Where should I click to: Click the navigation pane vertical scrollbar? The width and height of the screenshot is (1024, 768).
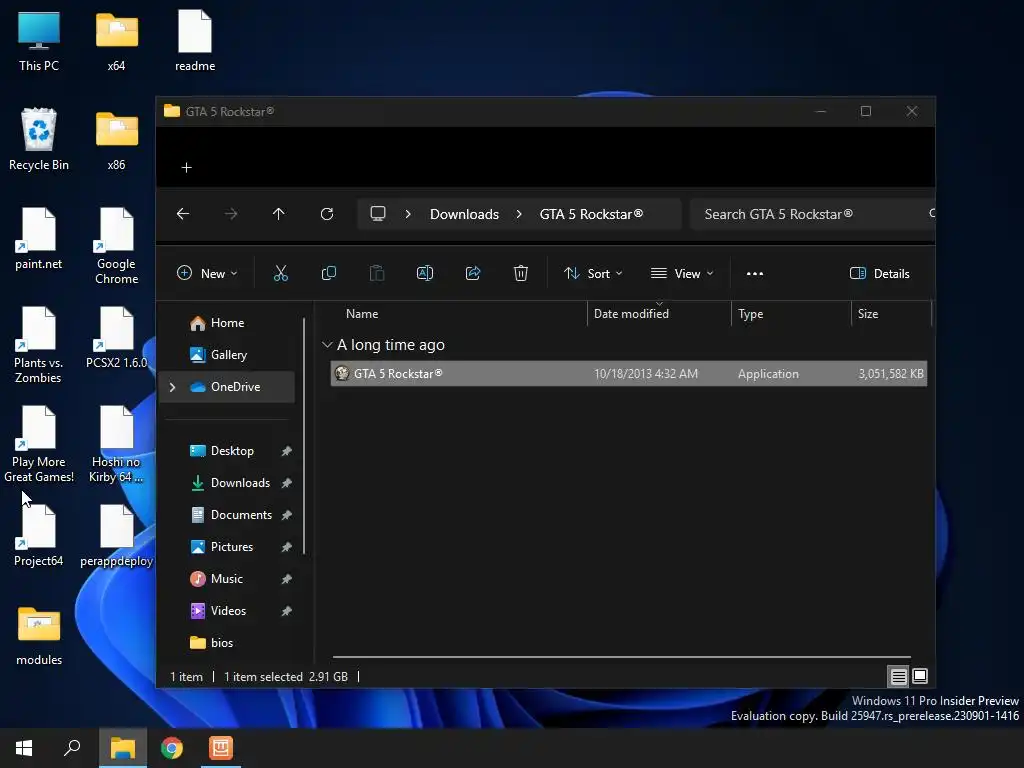point(304,437)
